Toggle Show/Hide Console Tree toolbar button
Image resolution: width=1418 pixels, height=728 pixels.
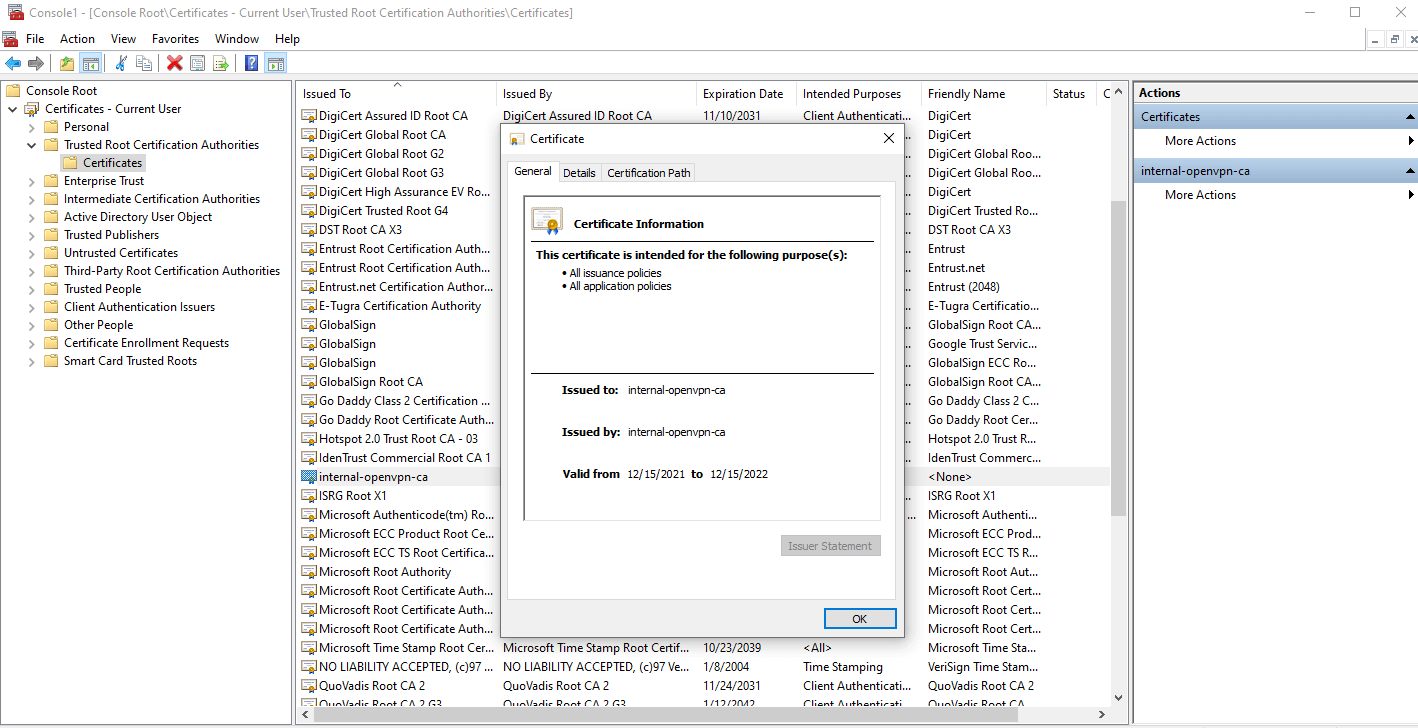coord(91,63)
